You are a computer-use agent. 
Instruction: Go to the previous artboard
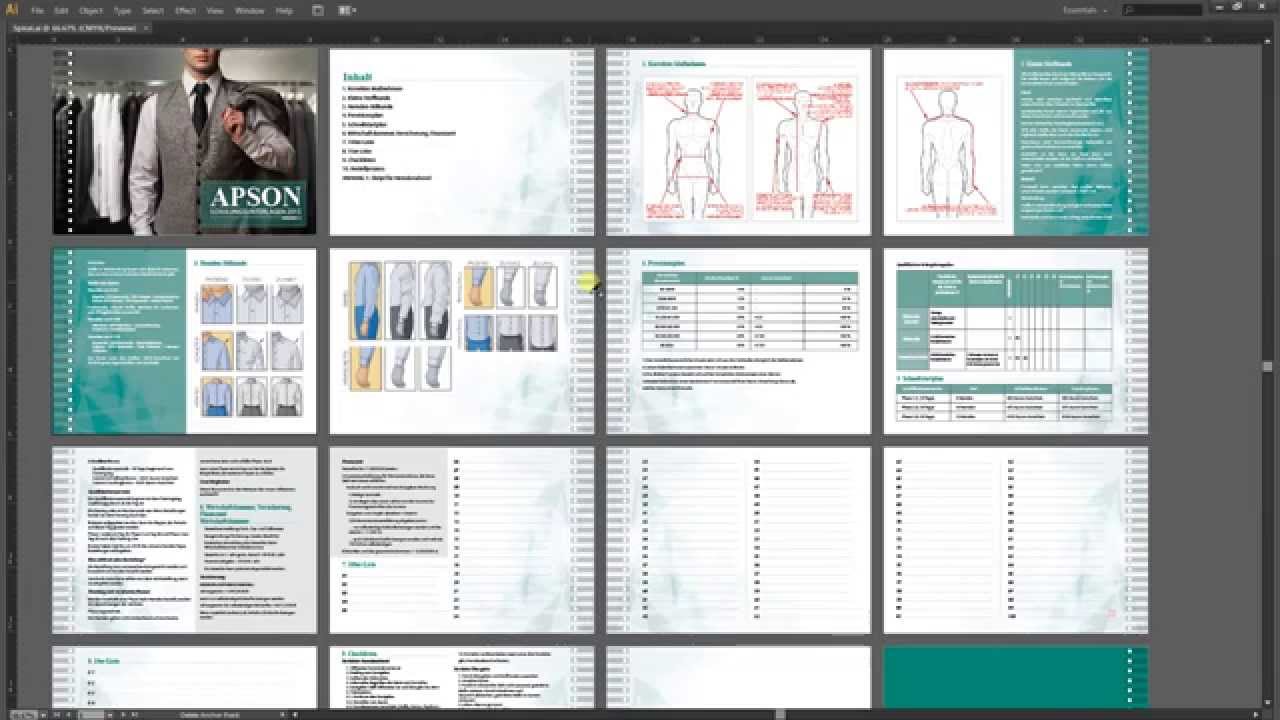tap(68, 715)
